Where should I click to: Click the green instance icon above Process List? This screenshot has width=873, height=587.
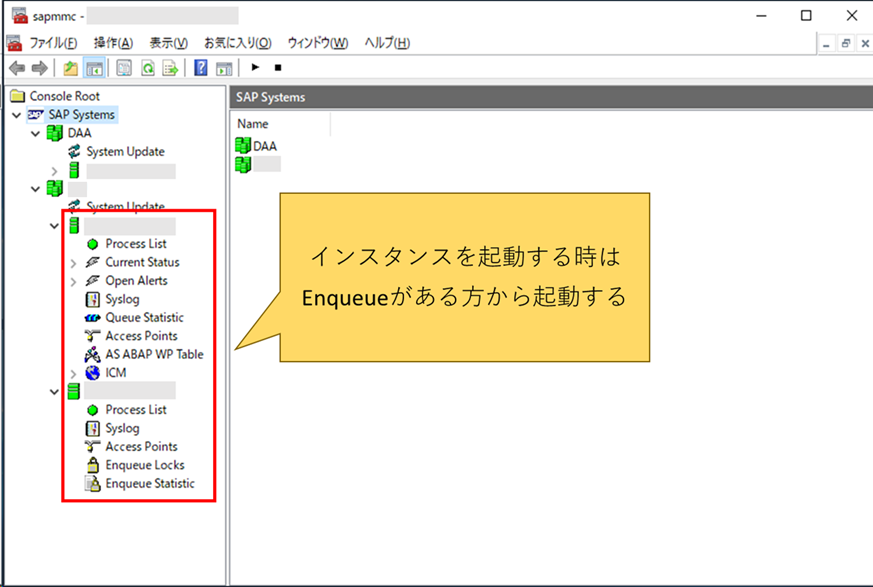[x=74, y=226]
